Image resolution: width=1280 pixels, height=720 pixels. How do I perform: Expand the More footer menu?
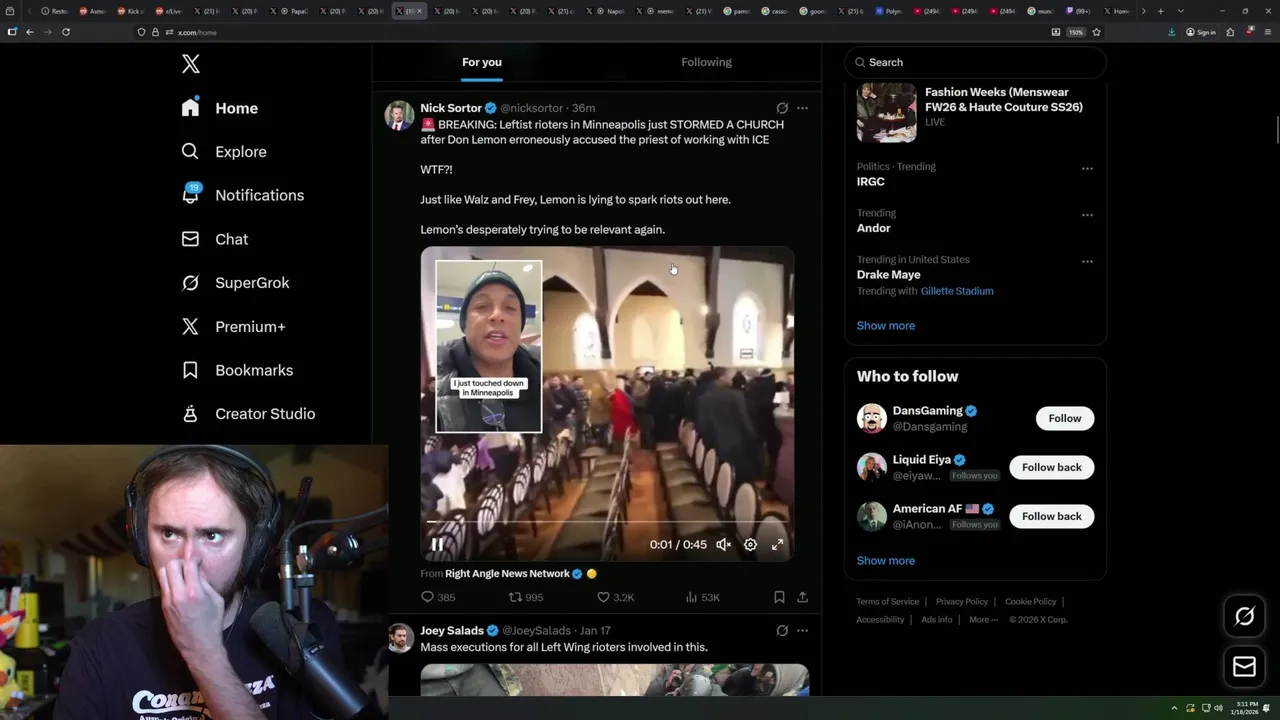pyautogui.click(x=983, y=619)
